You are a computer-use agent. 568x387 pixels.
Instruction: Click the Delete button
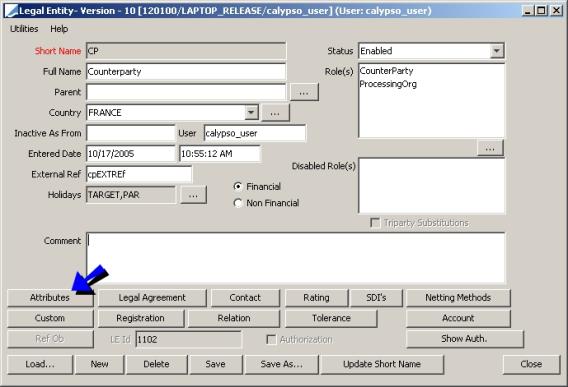click(x=156, y=364)
